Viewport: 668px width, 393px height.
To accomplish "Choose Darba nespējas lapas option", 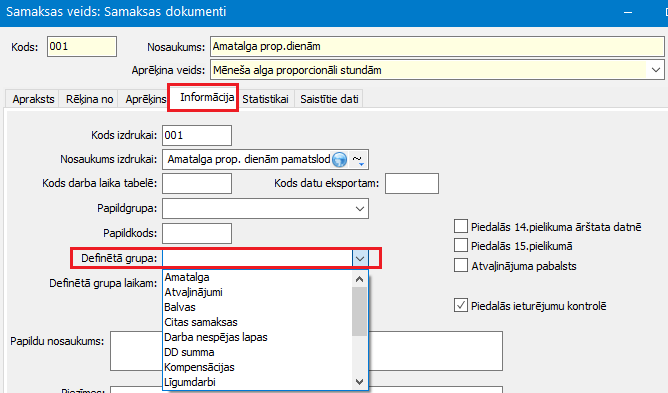I will (x=258, y=337).
